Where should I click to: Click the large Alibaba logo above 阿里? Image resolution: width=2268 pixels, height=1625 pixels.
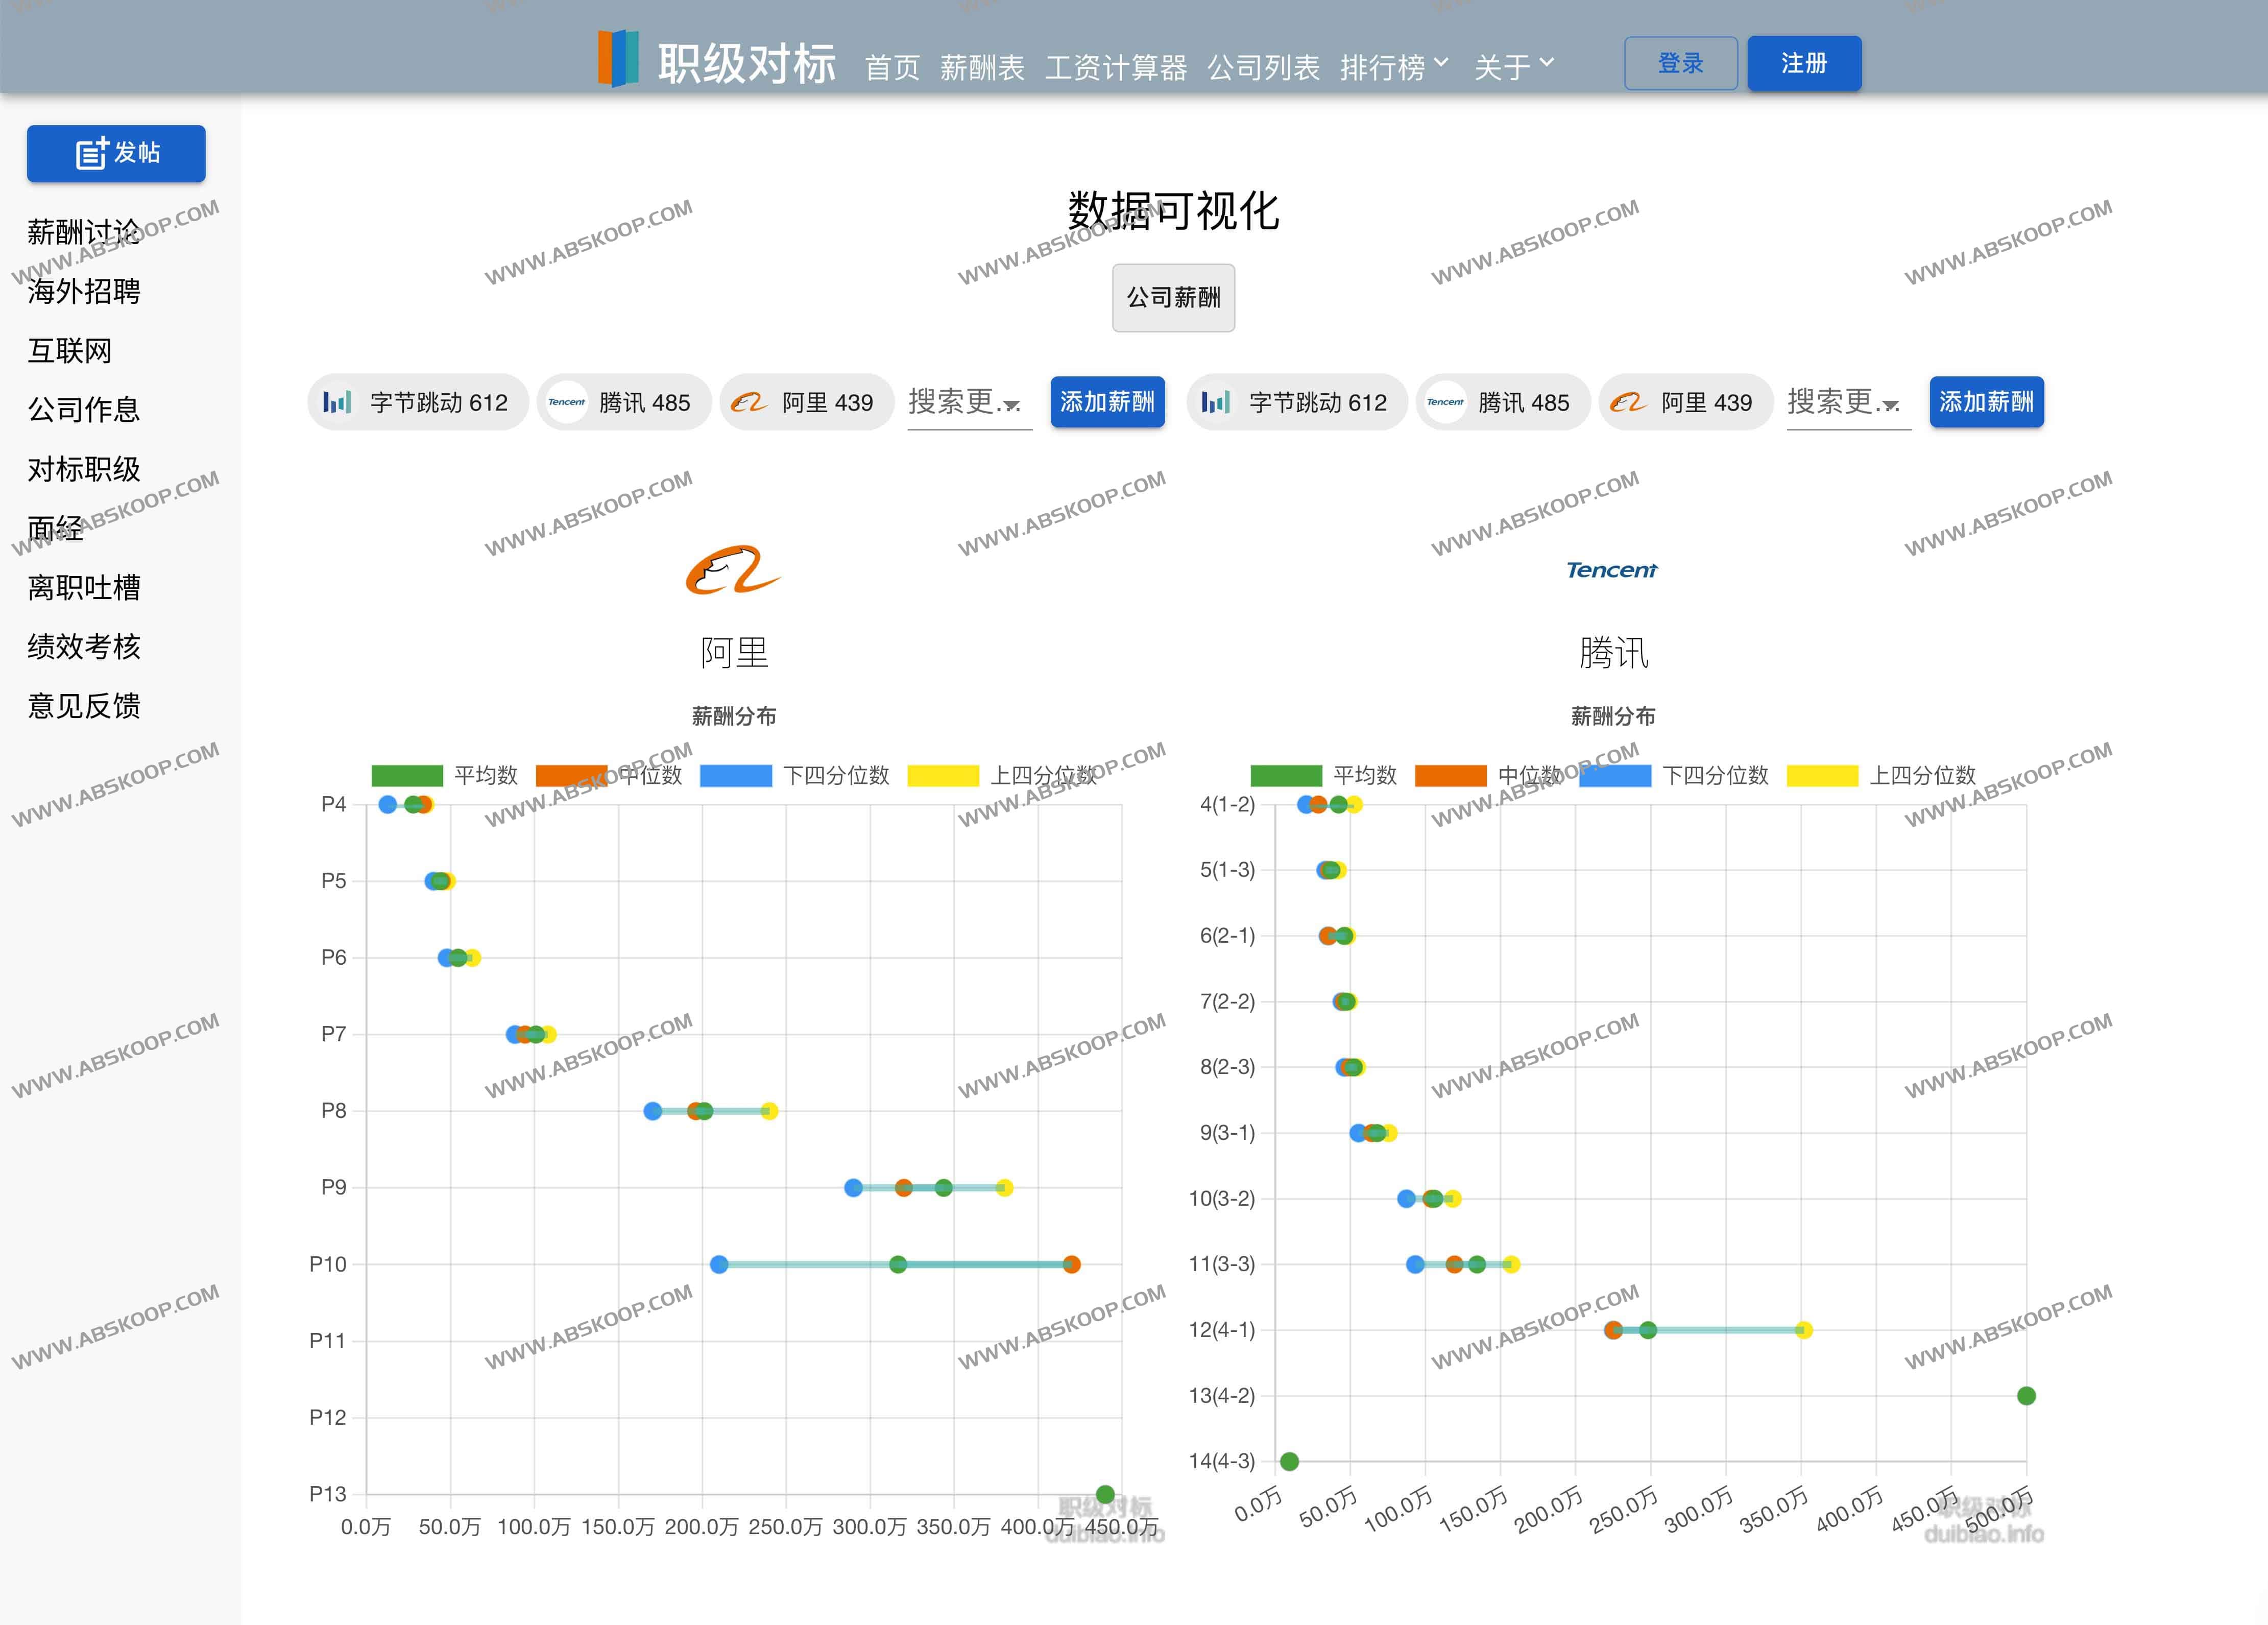(x=733, y=570)
